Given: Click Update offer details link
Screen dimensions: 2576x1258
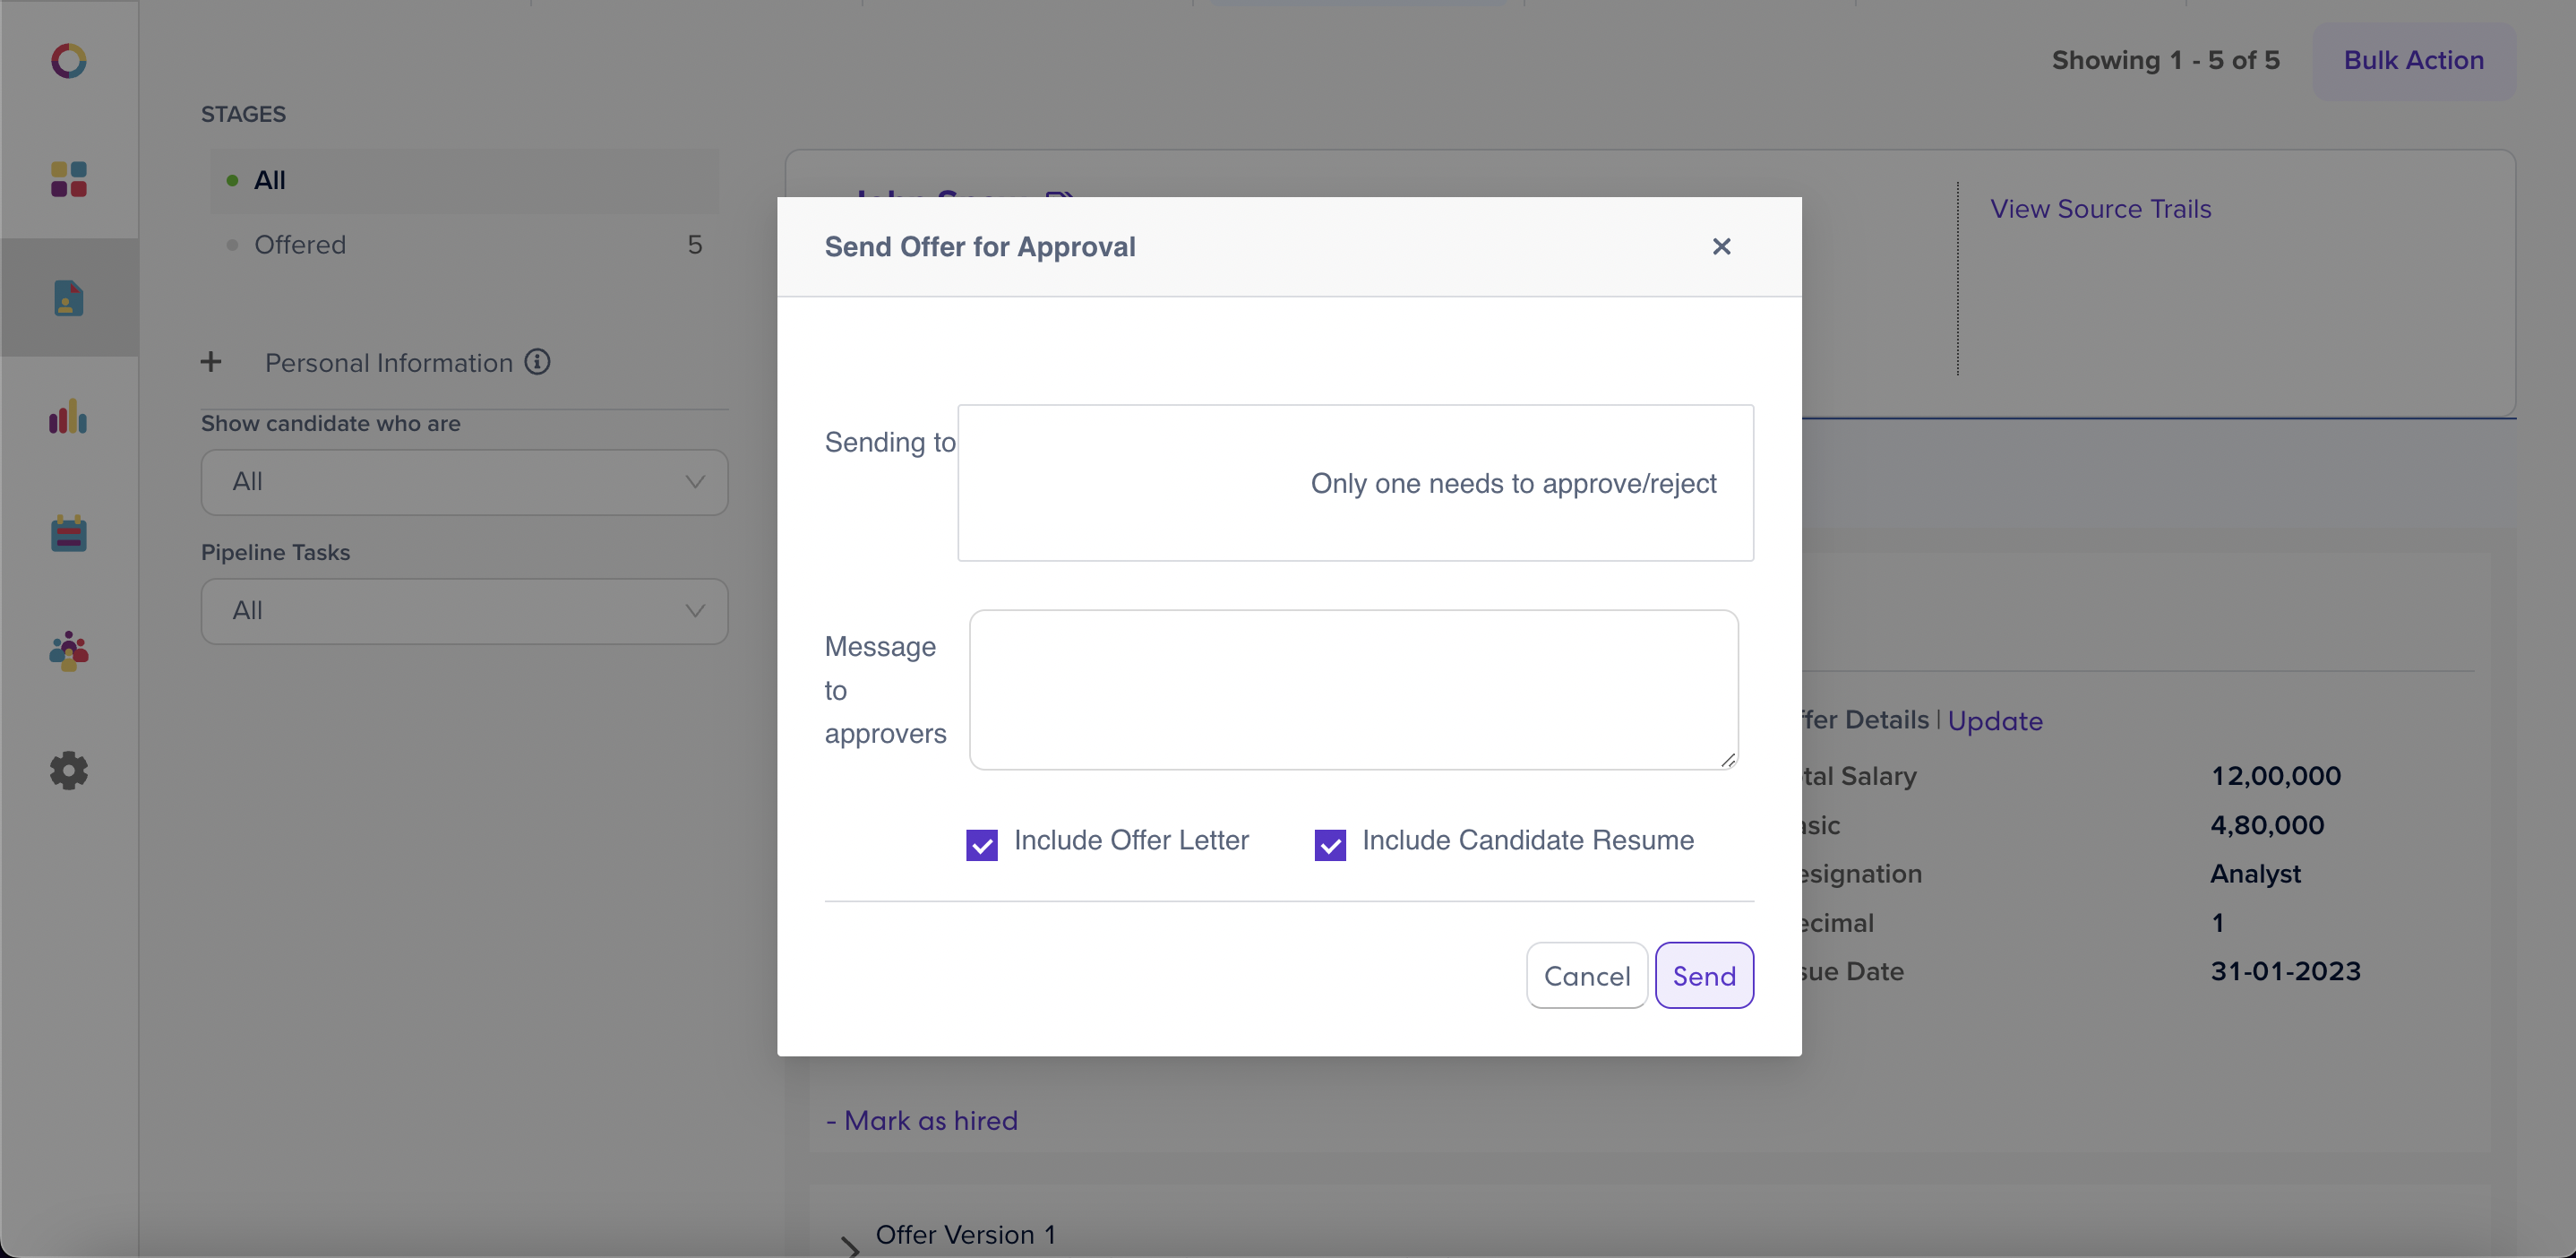Looking at the screenshot, I should pyautogui.click(x=1995, y=721).
